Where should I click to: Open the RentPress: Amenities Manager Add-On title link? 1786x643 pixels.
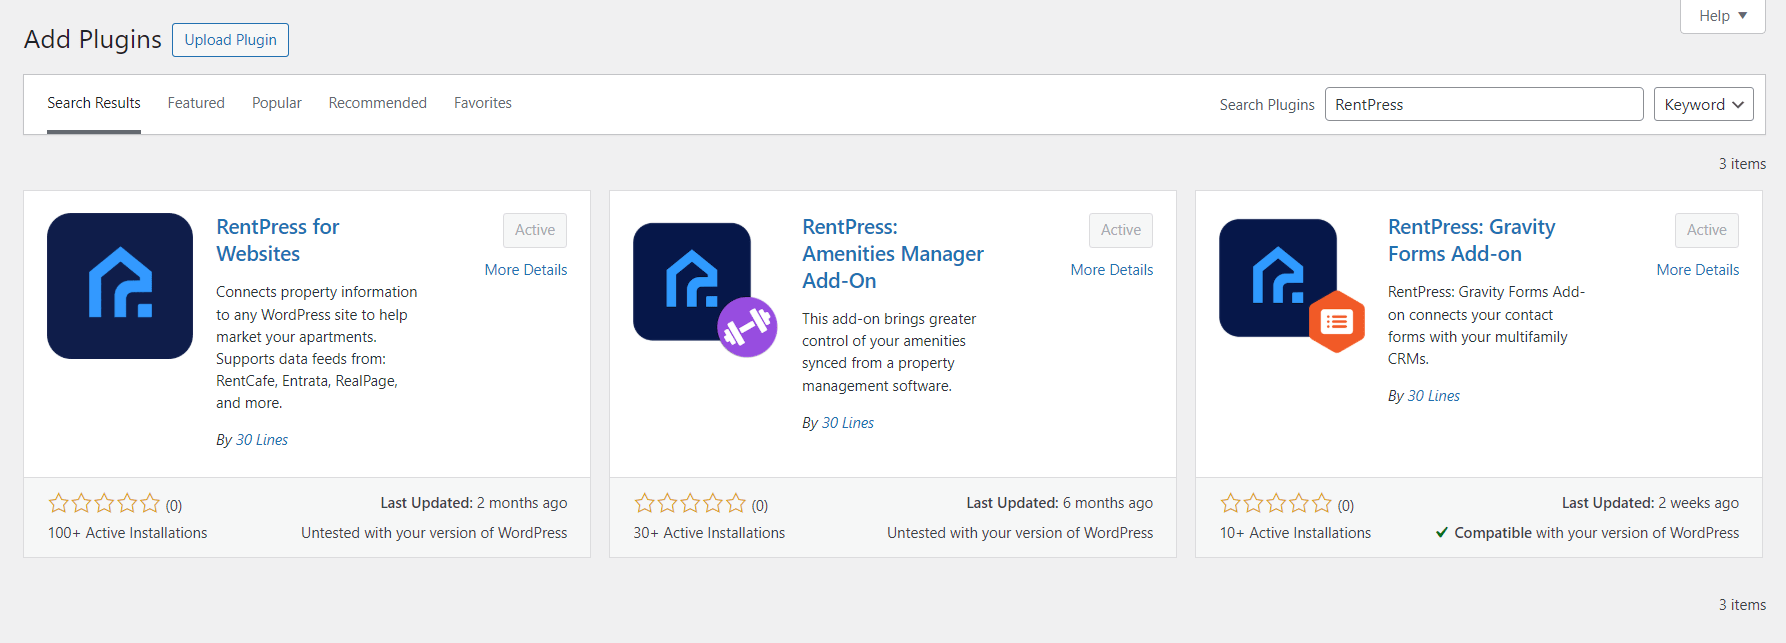[893, 254]
